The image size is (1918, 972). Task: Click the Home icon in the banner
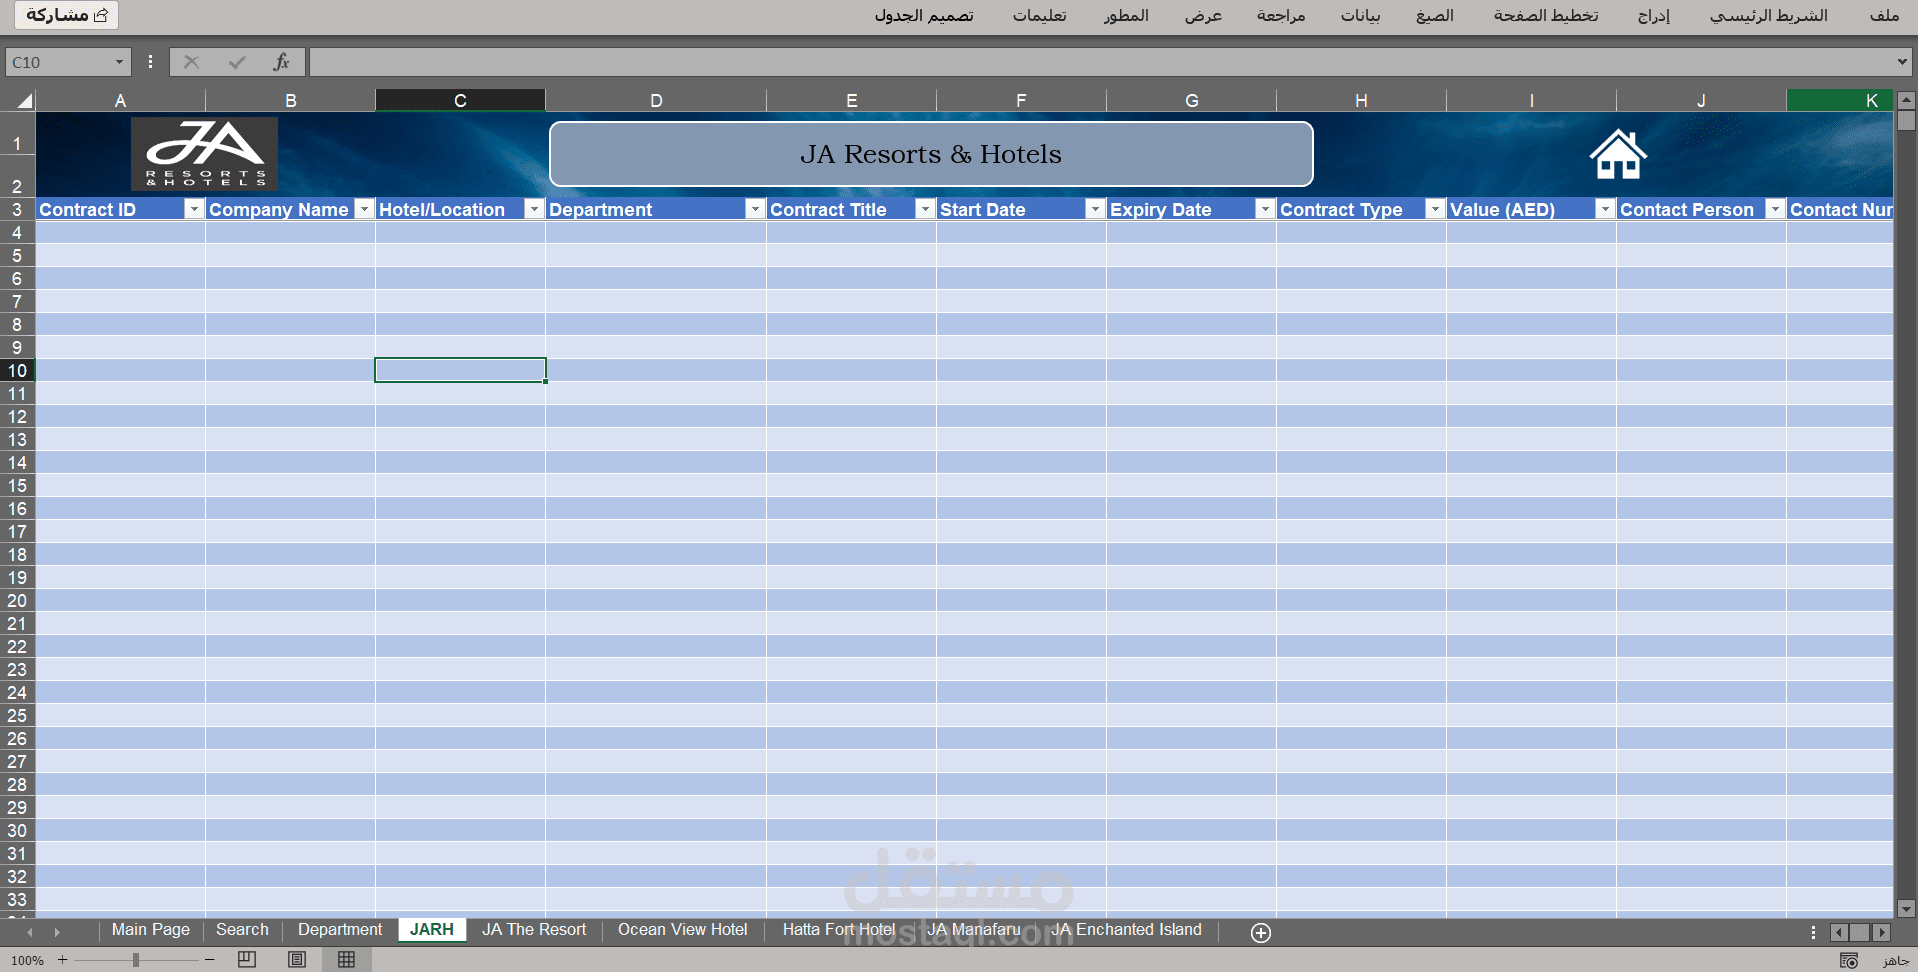pyautogui.click(x=1618, y=155)
